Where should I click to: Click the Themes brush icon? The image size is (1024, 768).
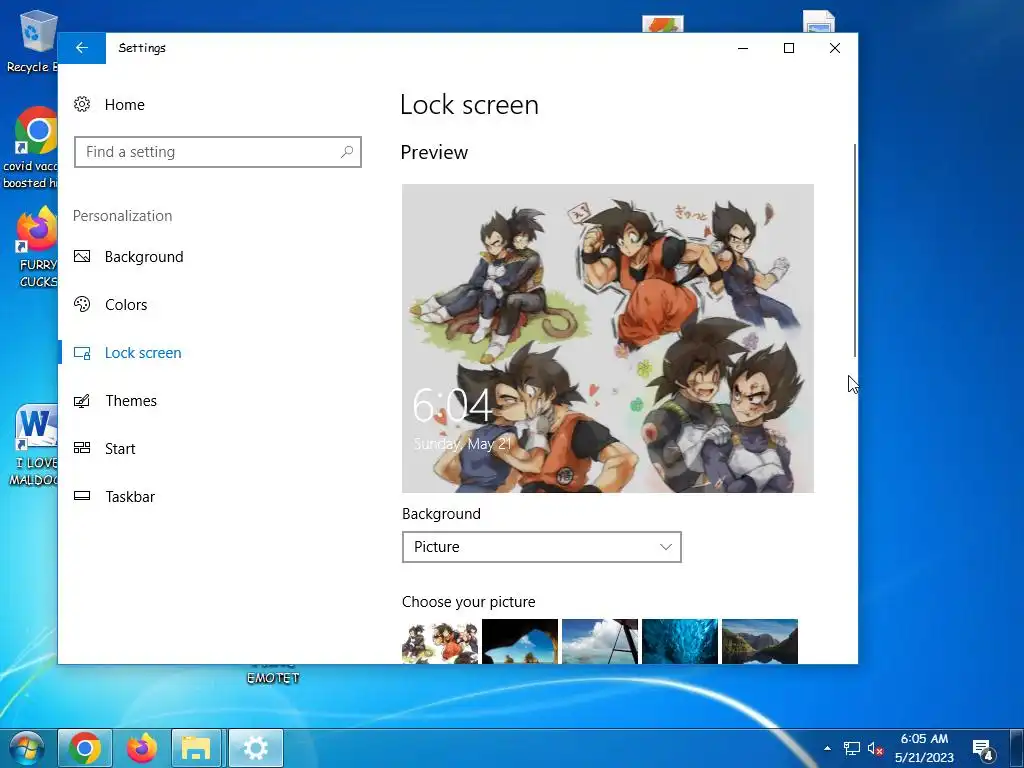pos(82,400)
